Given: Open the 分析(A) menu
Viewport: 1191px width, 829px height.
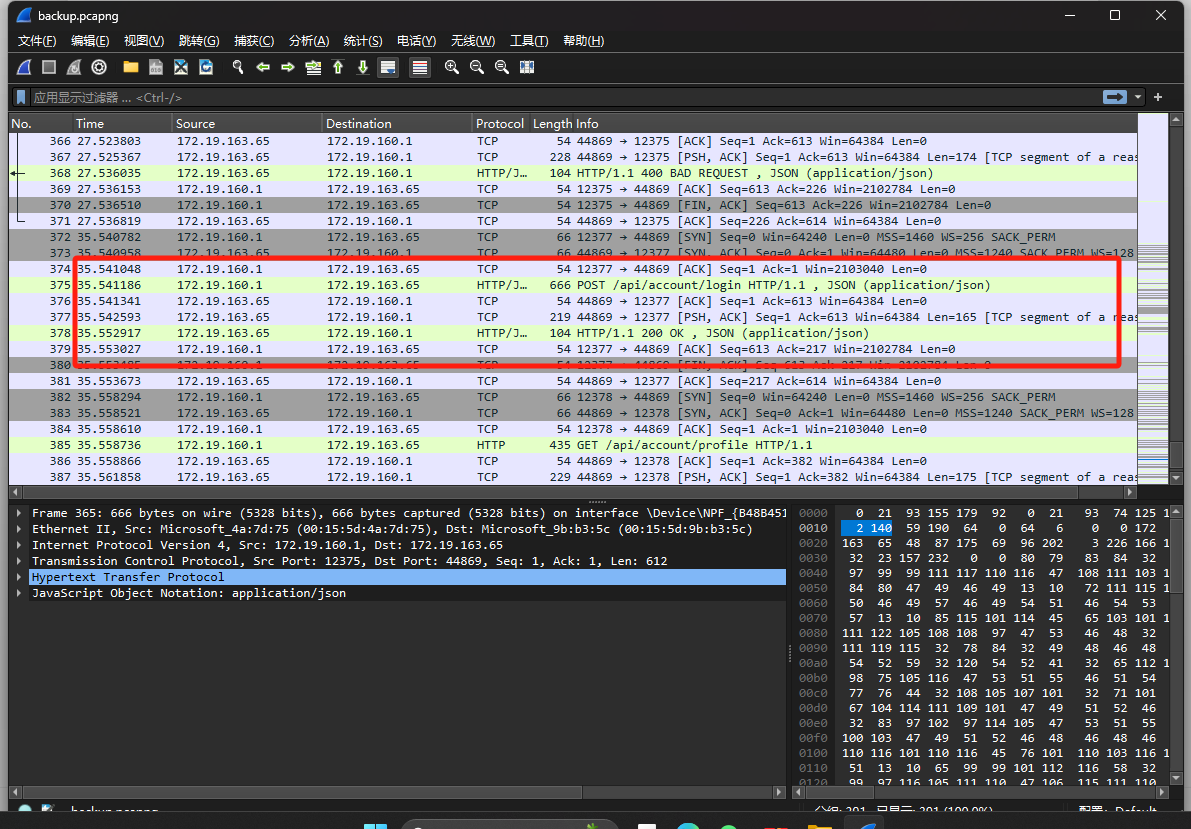Looking at the screenshot, I should pyautogui.click(x=308, y=41).
